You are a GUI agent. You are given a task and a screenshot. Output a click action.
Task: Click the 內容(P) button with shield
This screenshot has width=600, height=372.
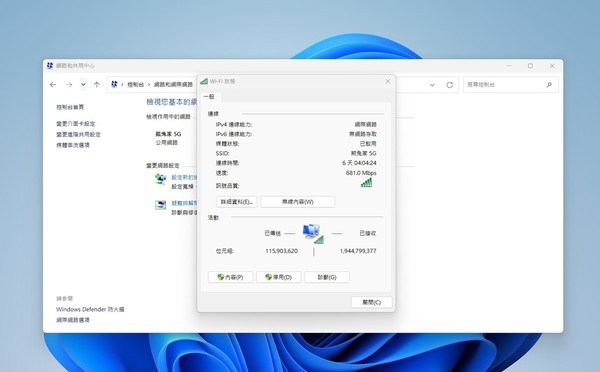click(230, 277)
